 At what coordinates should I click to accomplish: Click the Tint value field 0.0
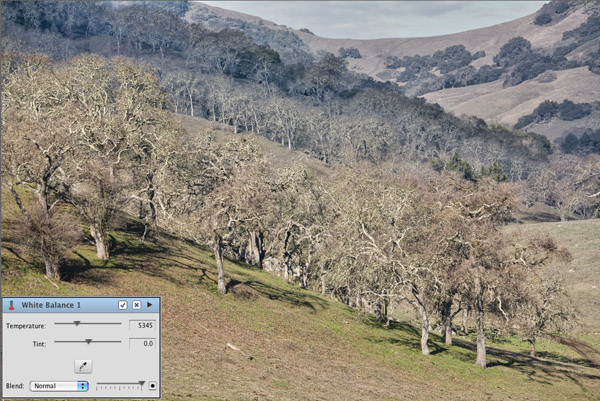point(142,344)
